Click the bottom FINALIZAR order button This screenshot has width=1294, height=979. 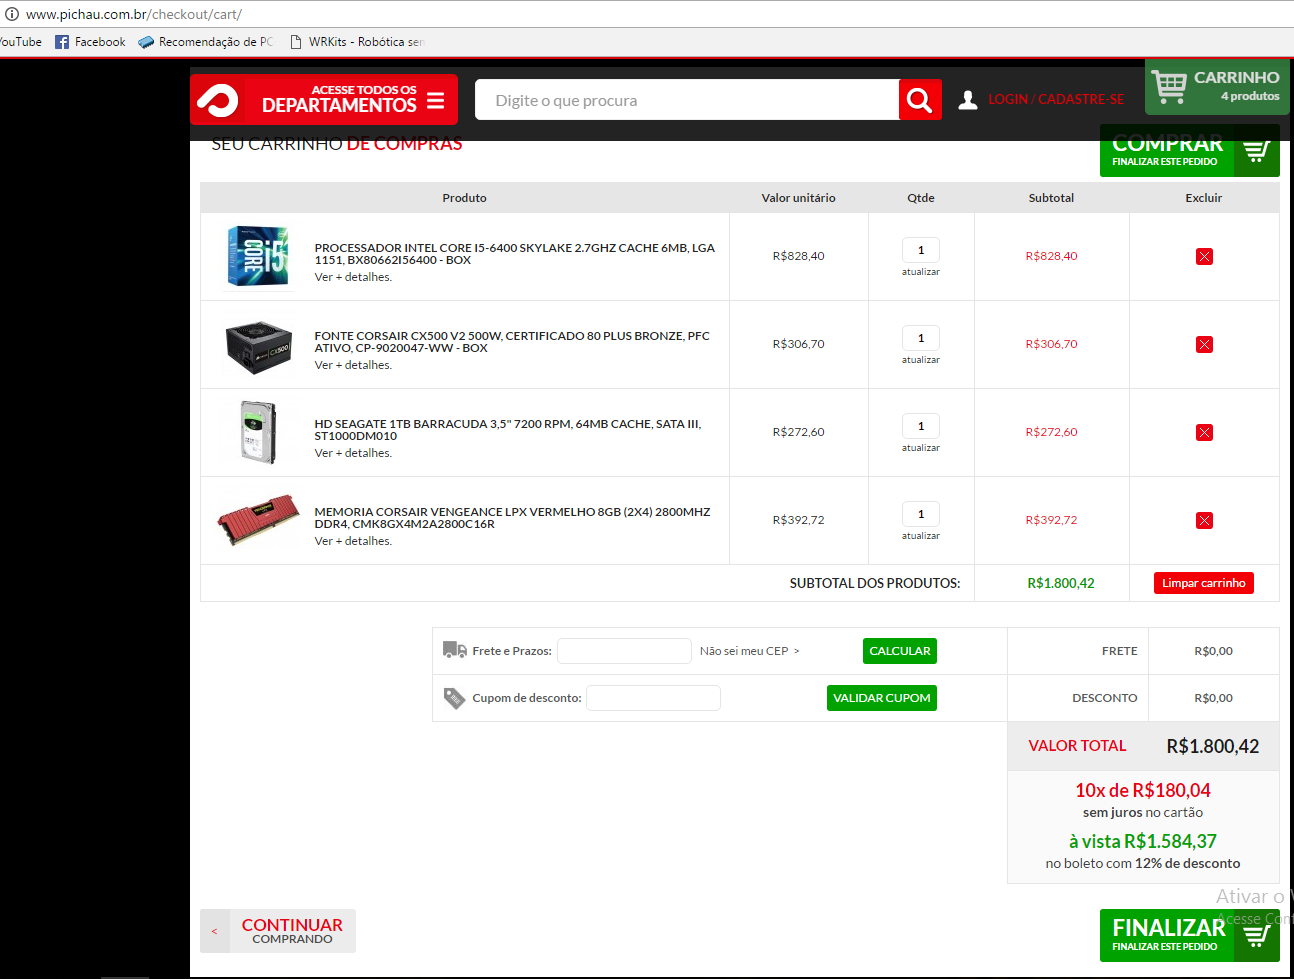coord(1190,935)
